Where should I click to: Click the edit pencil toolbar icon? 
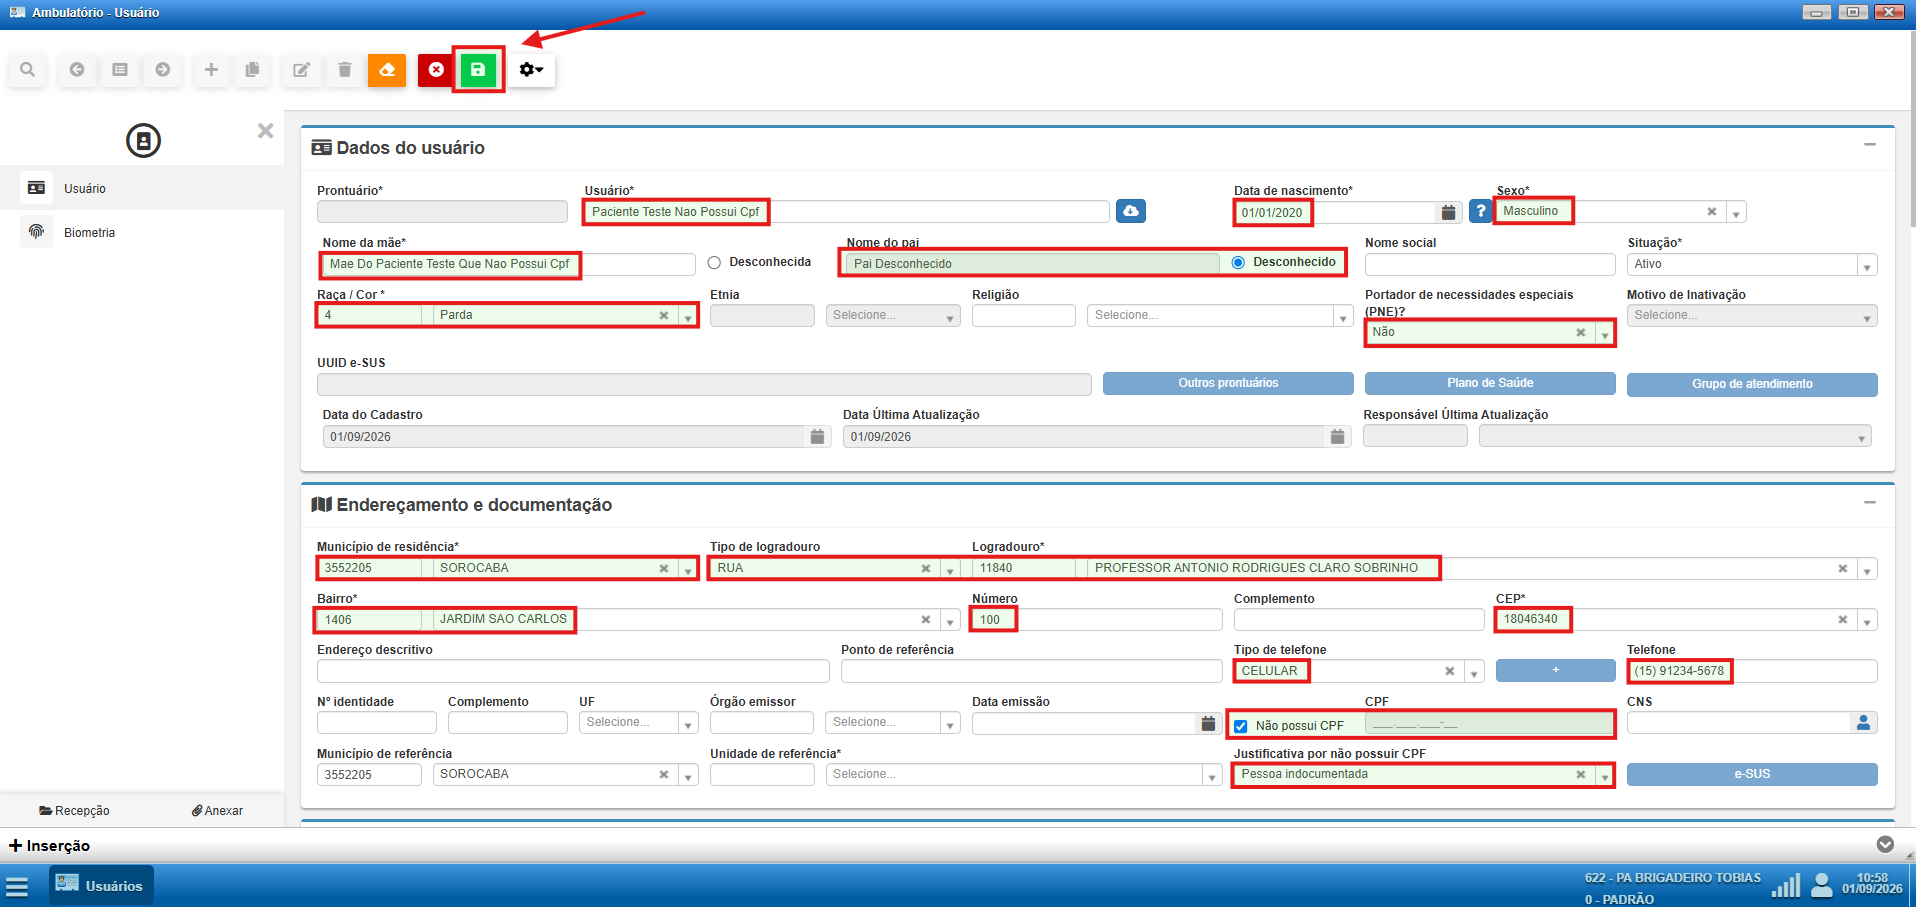[301, 70]
